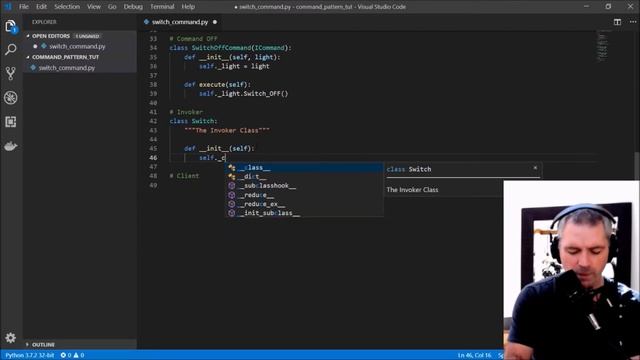
Task: Open the Manage gear settings menu
Action: [x=11, y=338]
